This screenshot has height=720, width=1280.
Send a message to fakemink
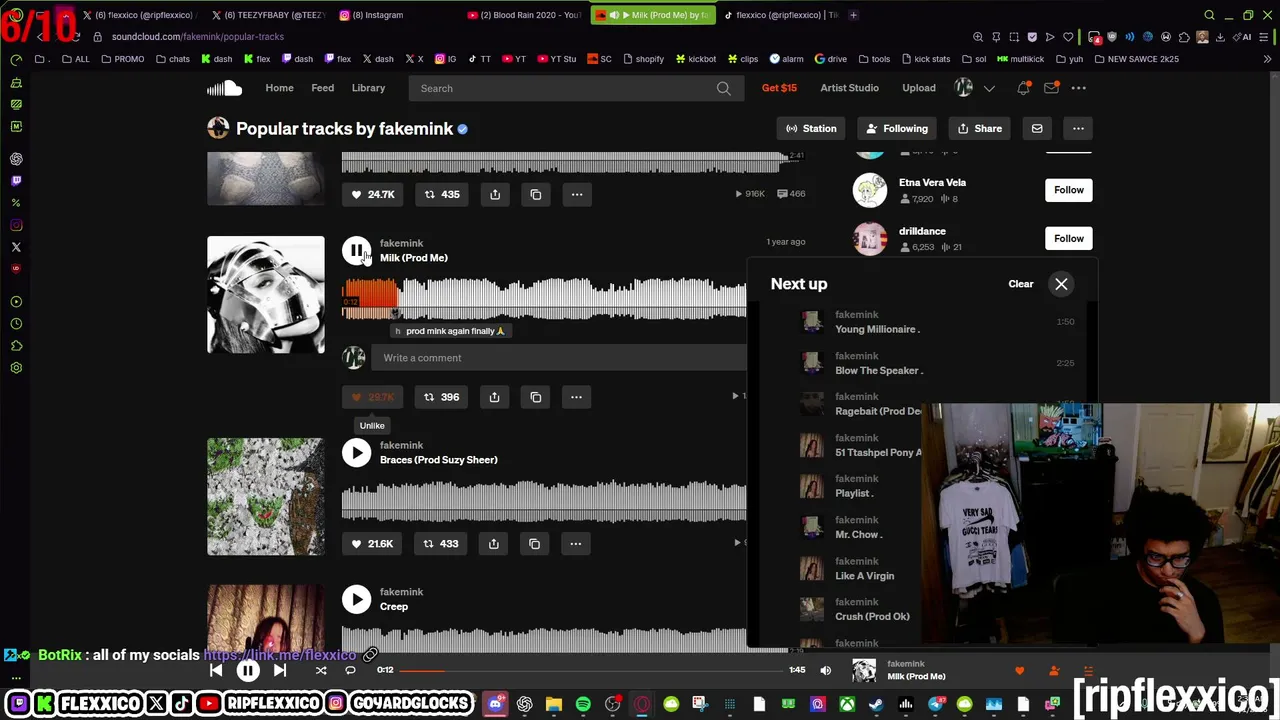click(x=1037, y=128)
